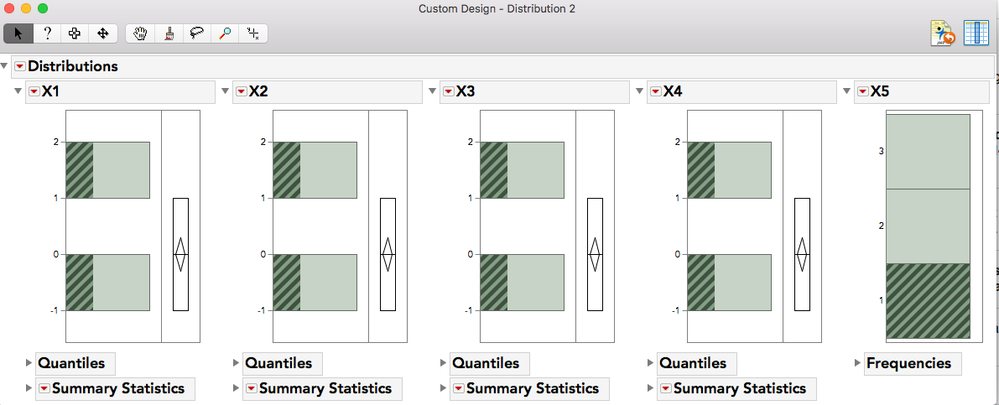Expand the X5 Frequencies section
Viewport: 999px width, 405px height.
(857, 363)
